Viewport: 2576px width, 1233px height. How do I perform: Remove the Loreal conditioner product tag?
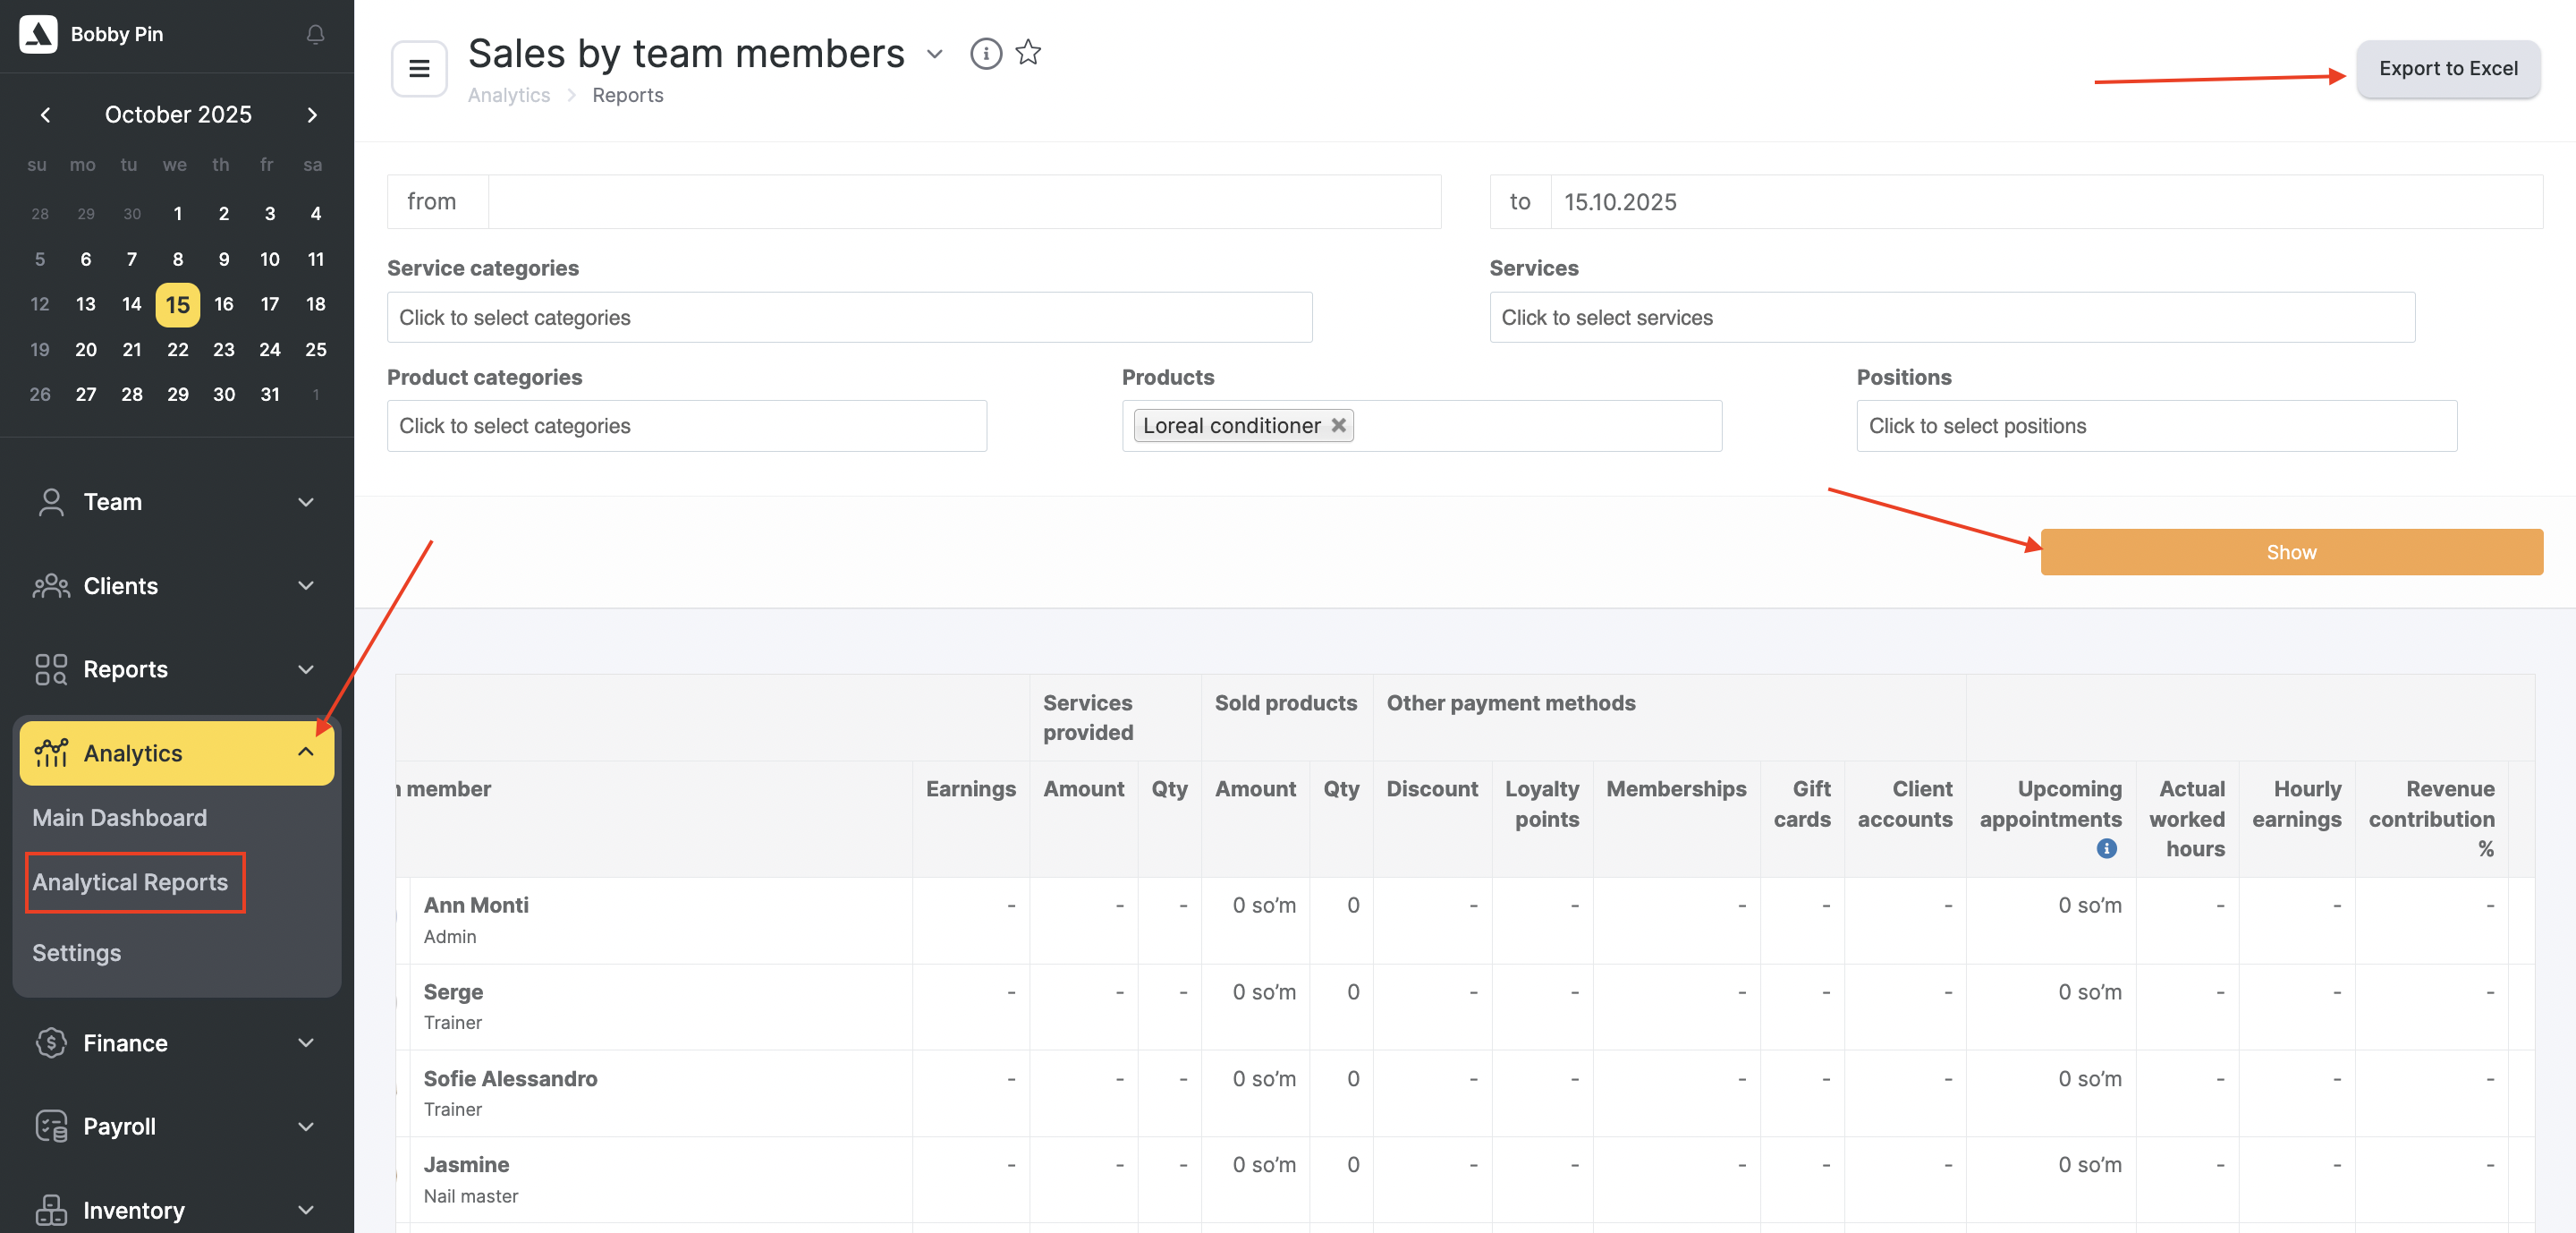[1338, 425]
